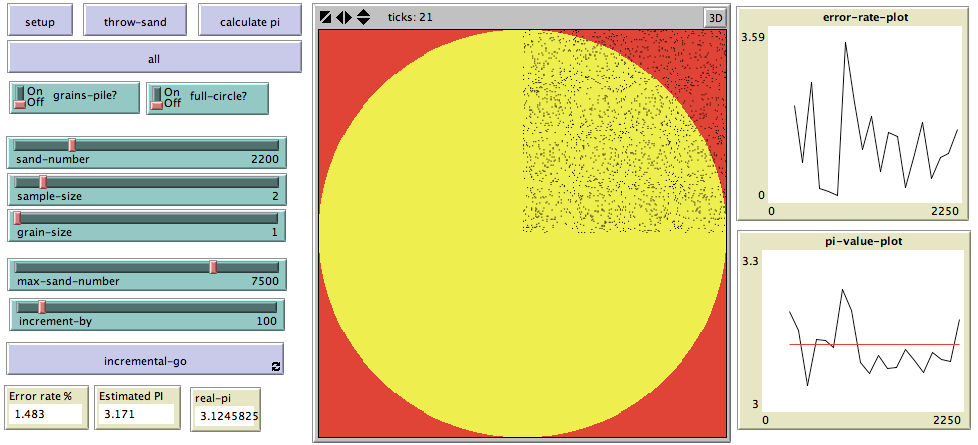Screen dimensions: 978x445
Task: Click the view corner resize icon
Action: tap(326, 17)
